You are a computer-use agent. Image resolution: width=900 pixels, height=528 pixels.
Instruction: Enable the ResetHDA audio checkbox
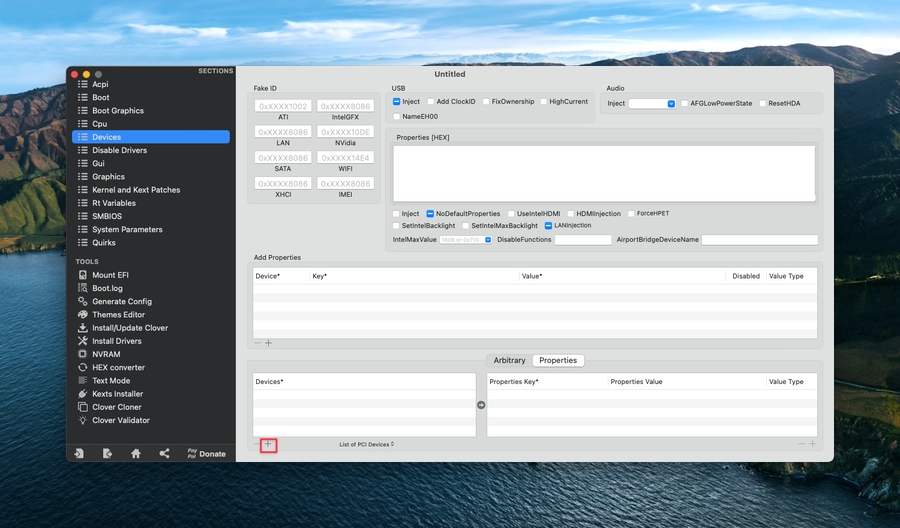[x=763, y=104]
